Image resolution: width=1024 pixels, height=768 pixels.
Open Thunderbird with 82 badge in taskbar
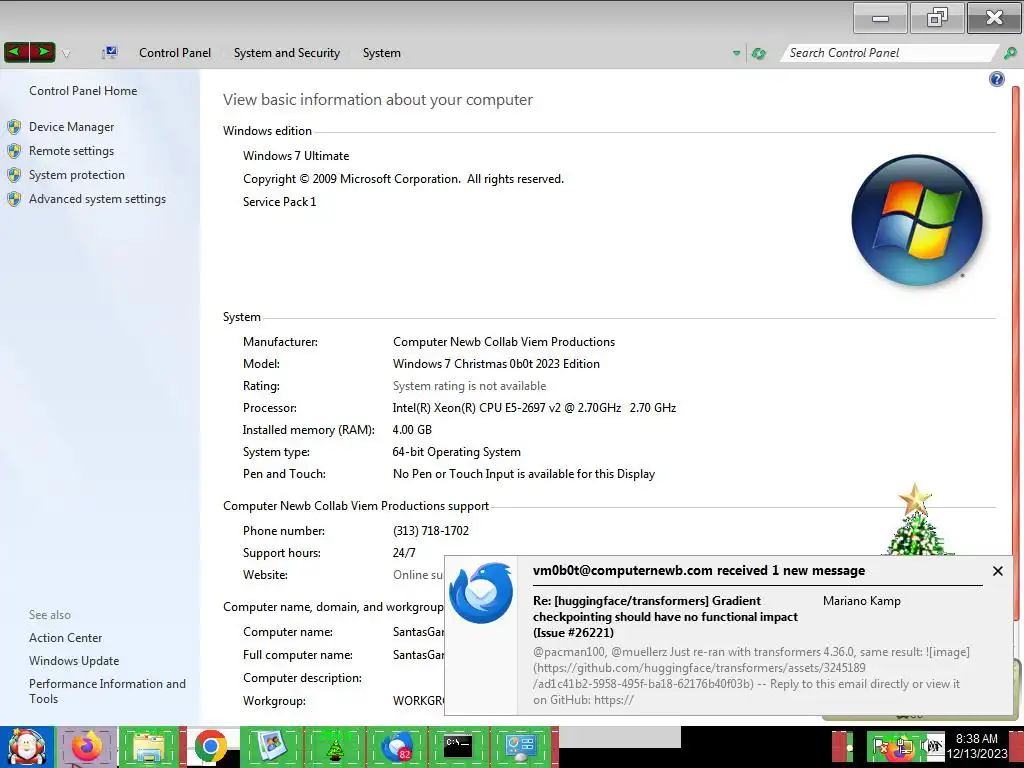396,747
